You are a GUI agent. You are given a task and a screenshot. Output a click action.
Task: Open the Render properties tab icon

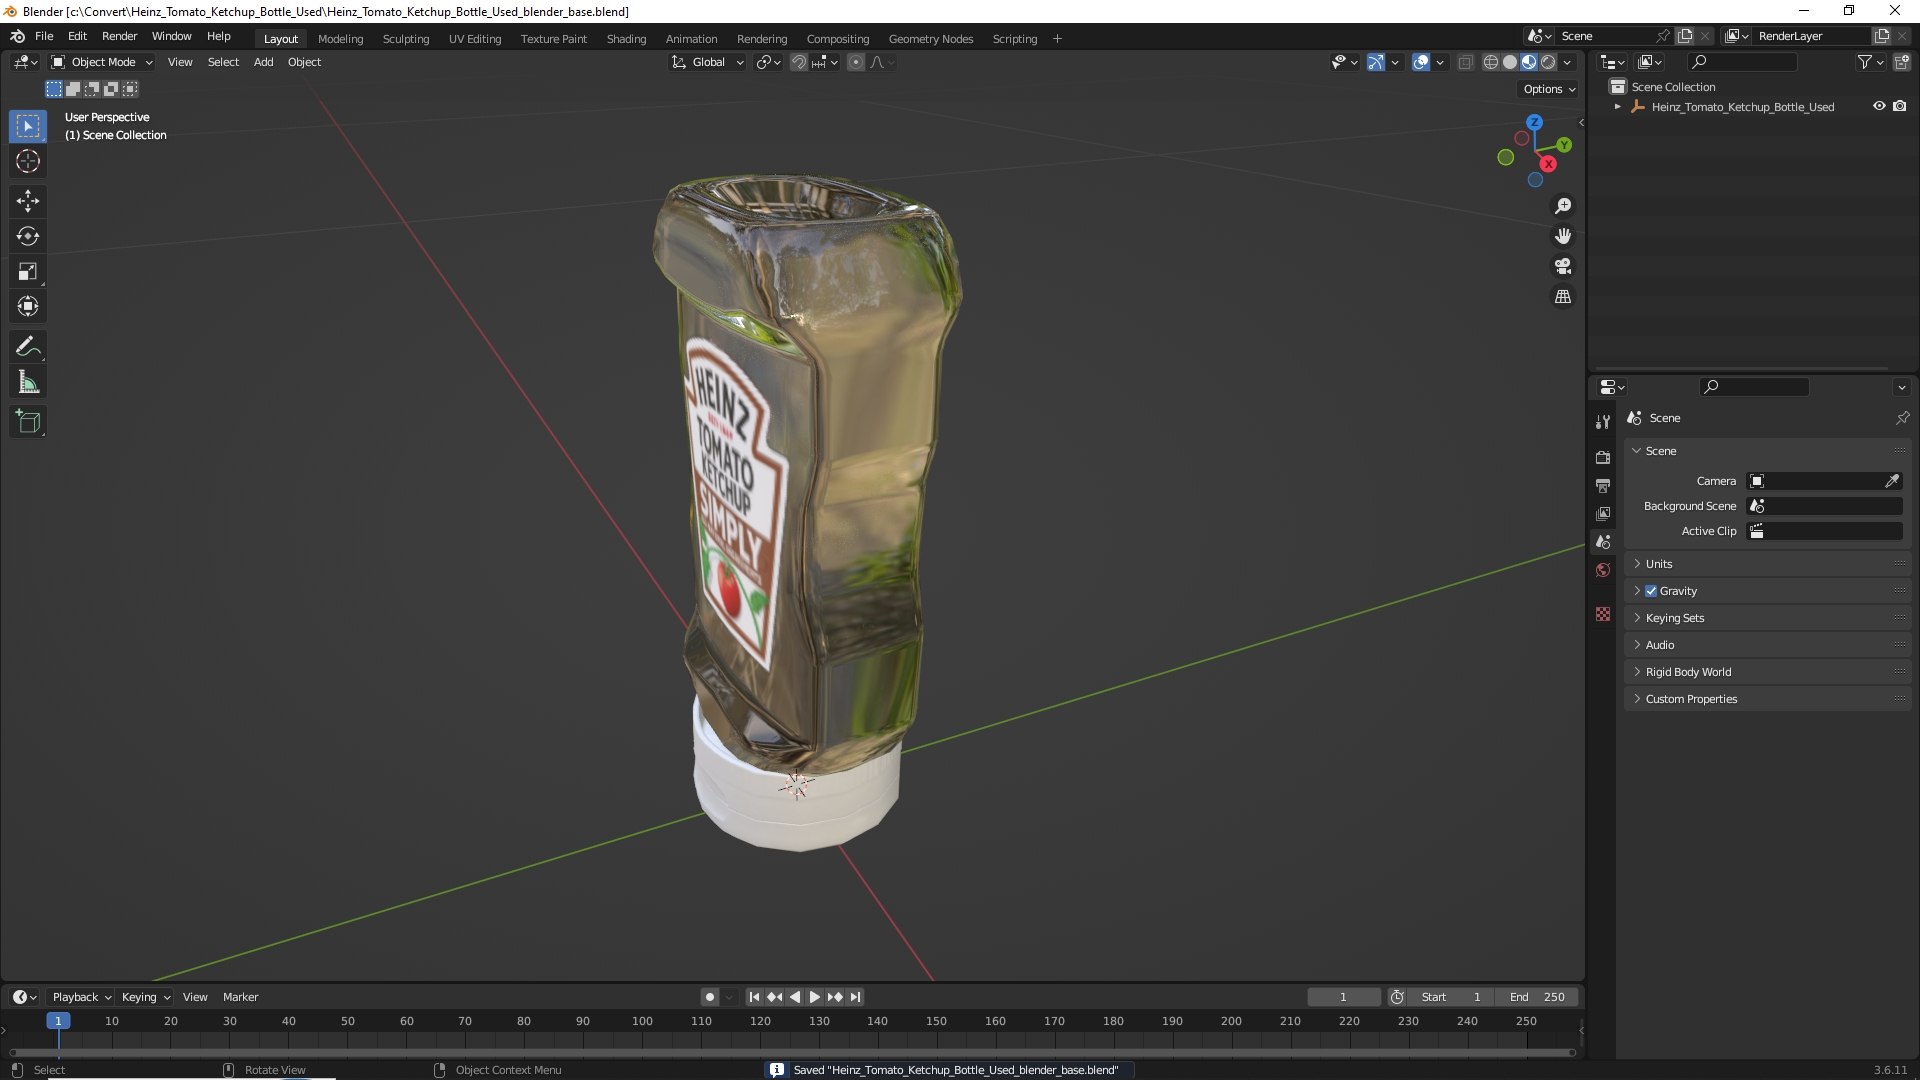click(x=1603, y=457)
